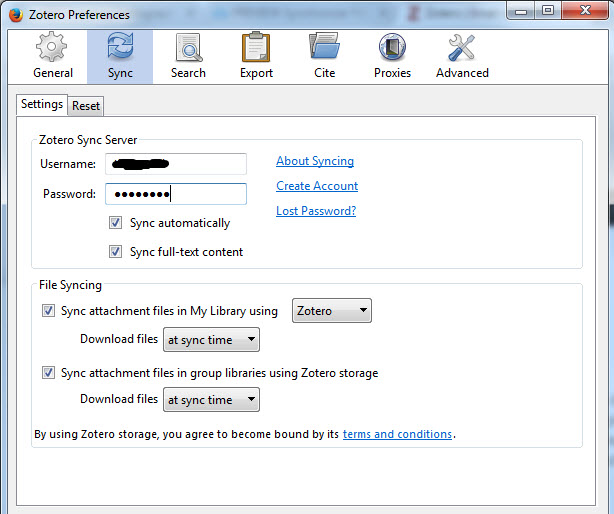The height and width of the screenshot is (514, 614).
Task: Open the About Syncing link
Action: point(315,161)
